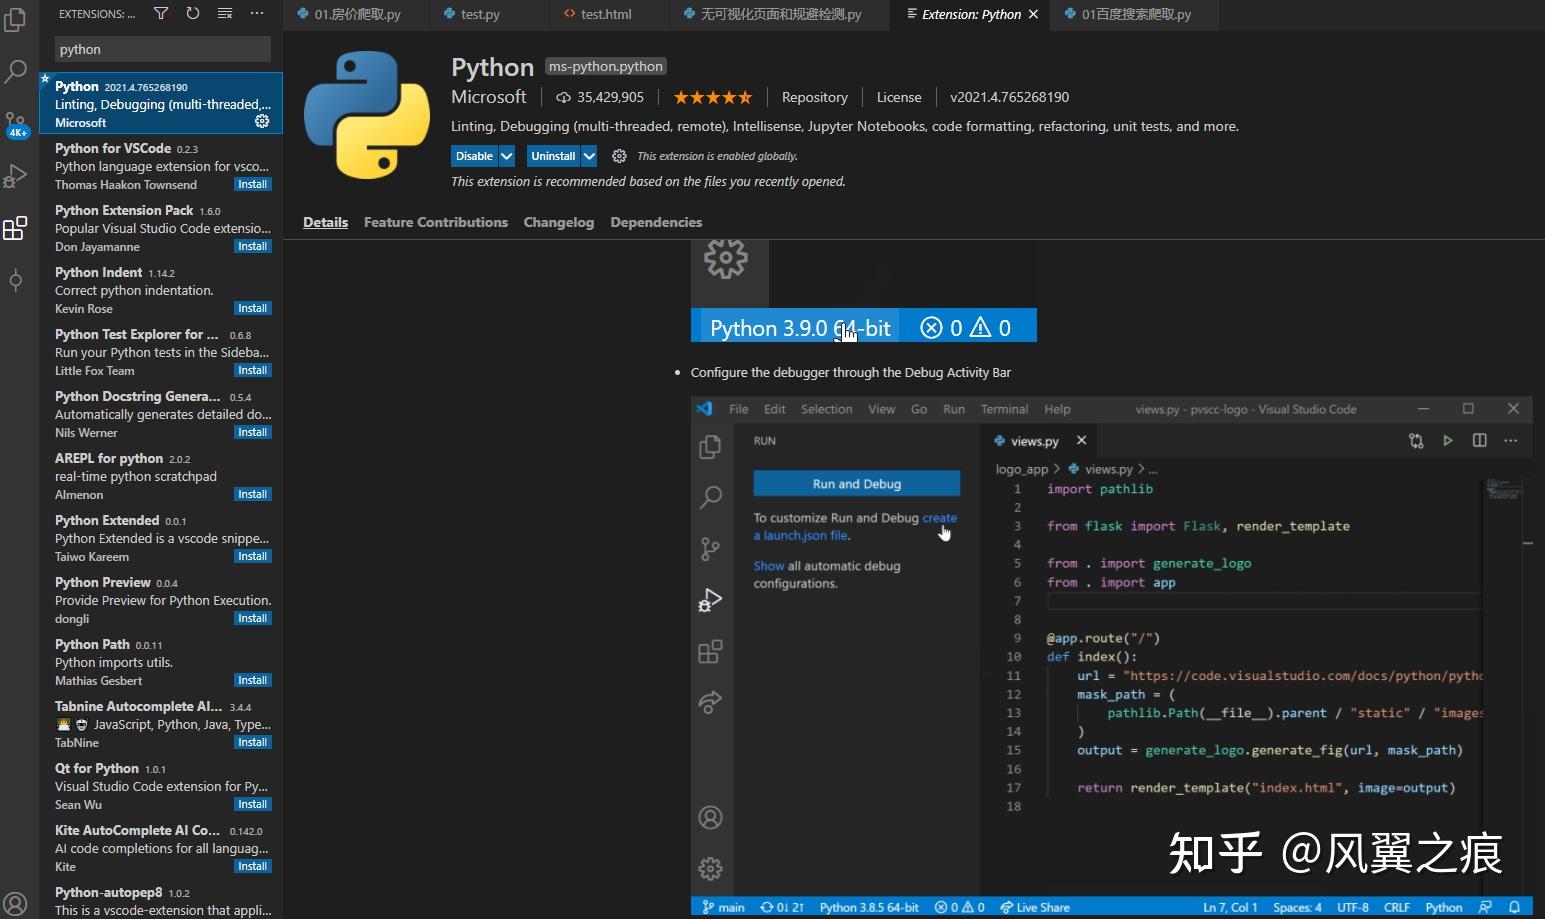Disable the Python extension
The image size is (1545, 919).
point(473,156)
